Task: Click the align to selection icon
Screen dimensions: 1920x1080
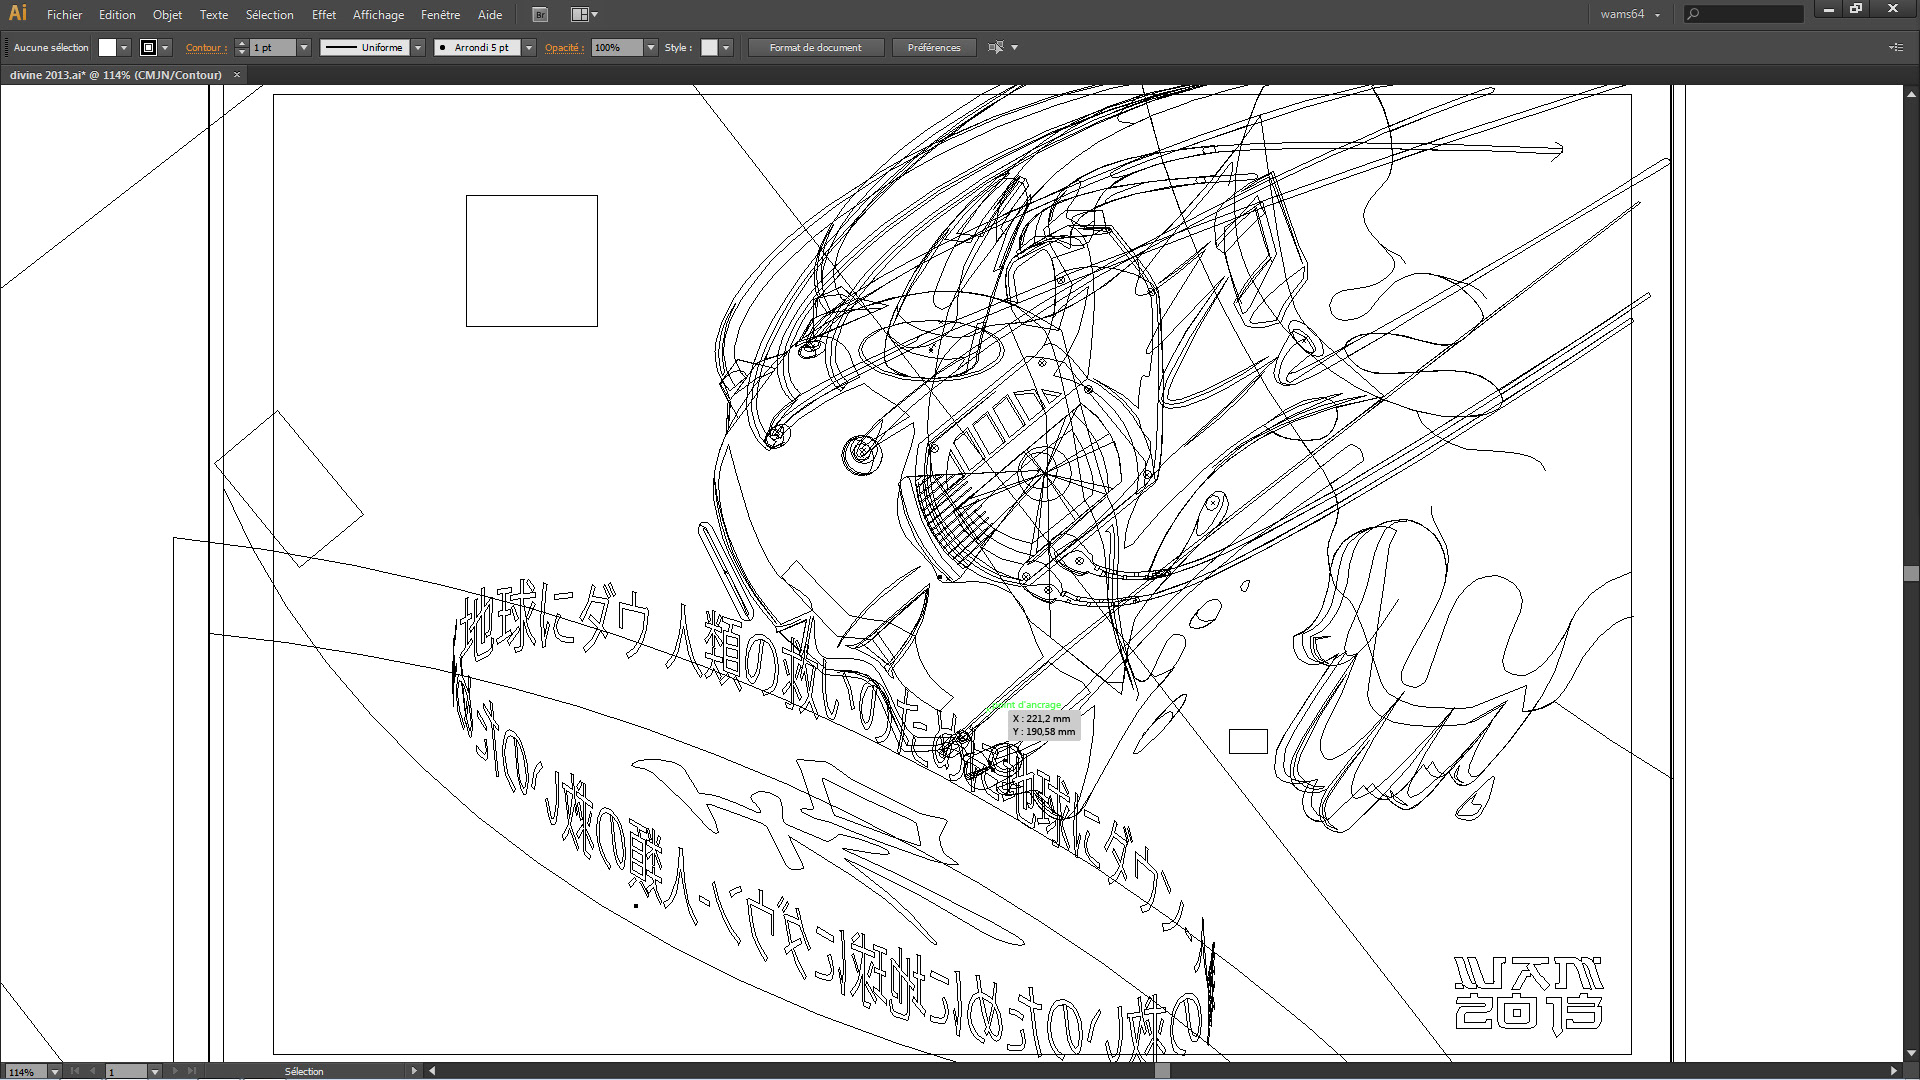Action: point(995,47)
